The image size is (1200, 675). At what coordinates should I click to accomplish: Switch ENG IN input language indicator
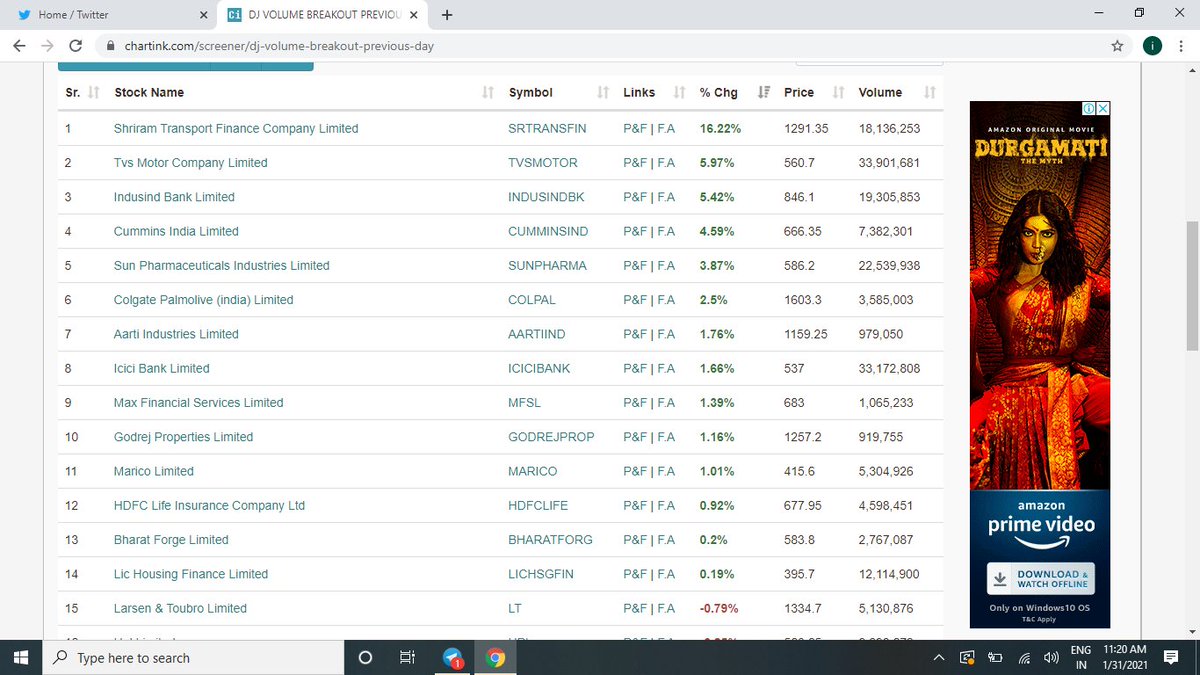coord(1081,657)
